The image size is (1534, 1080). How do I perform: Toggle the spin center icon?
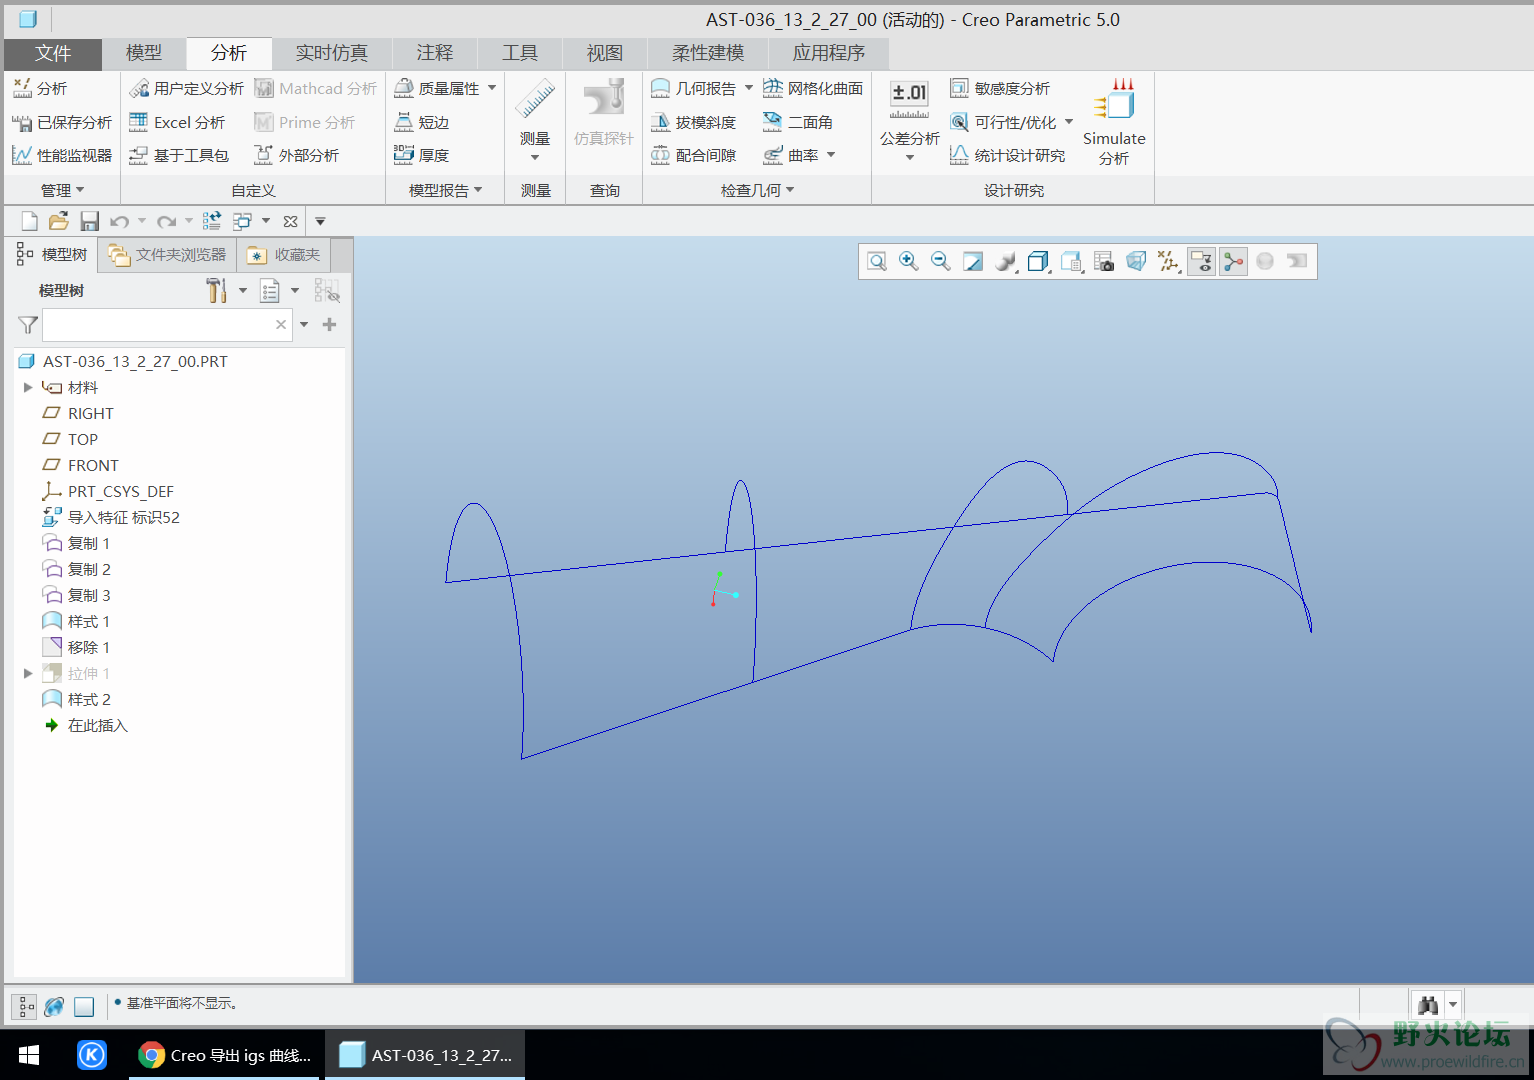tap(1233, 262)
